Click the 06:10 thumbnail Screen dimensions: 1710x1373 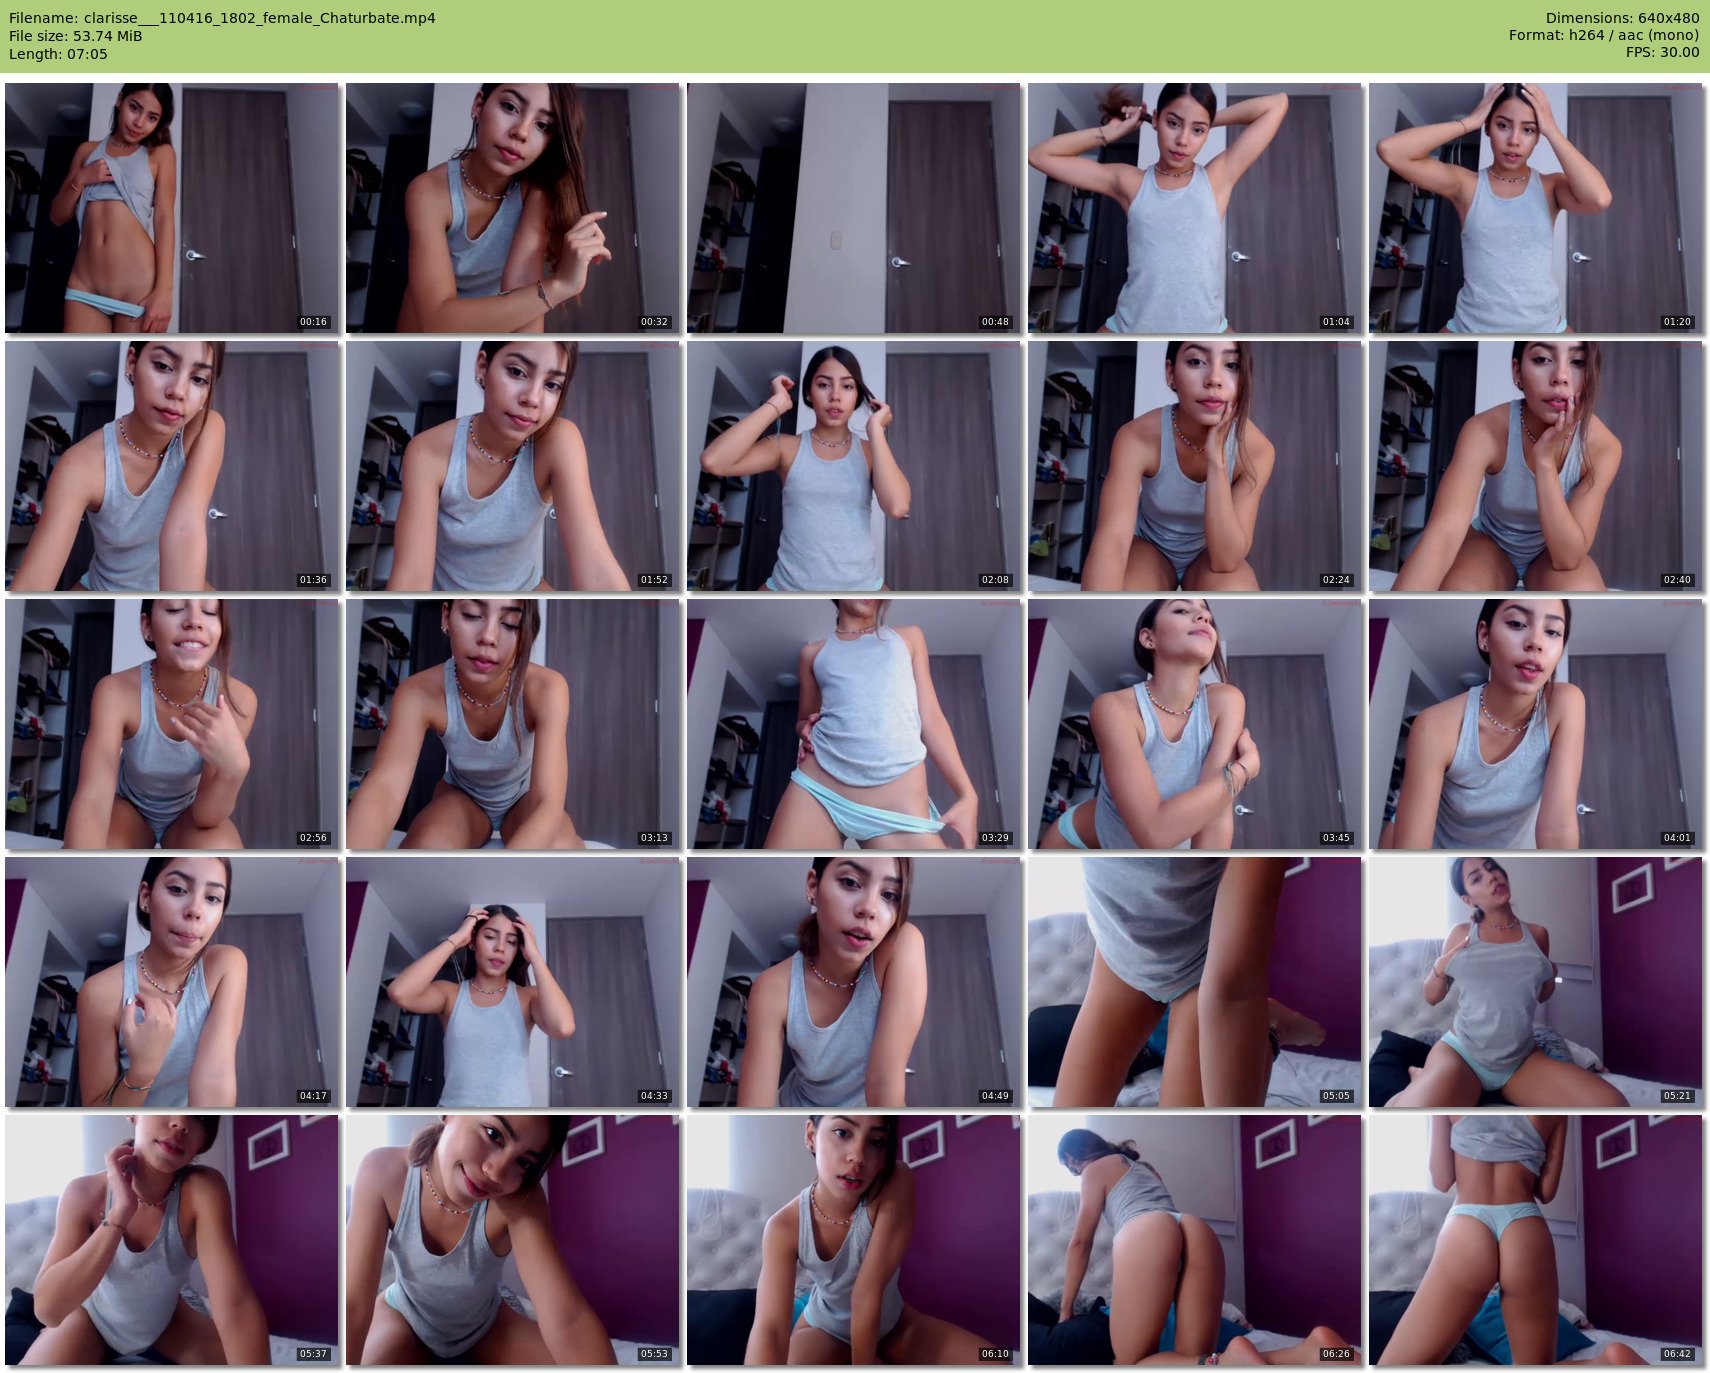pyautogui.click(x=854, y=1240)
